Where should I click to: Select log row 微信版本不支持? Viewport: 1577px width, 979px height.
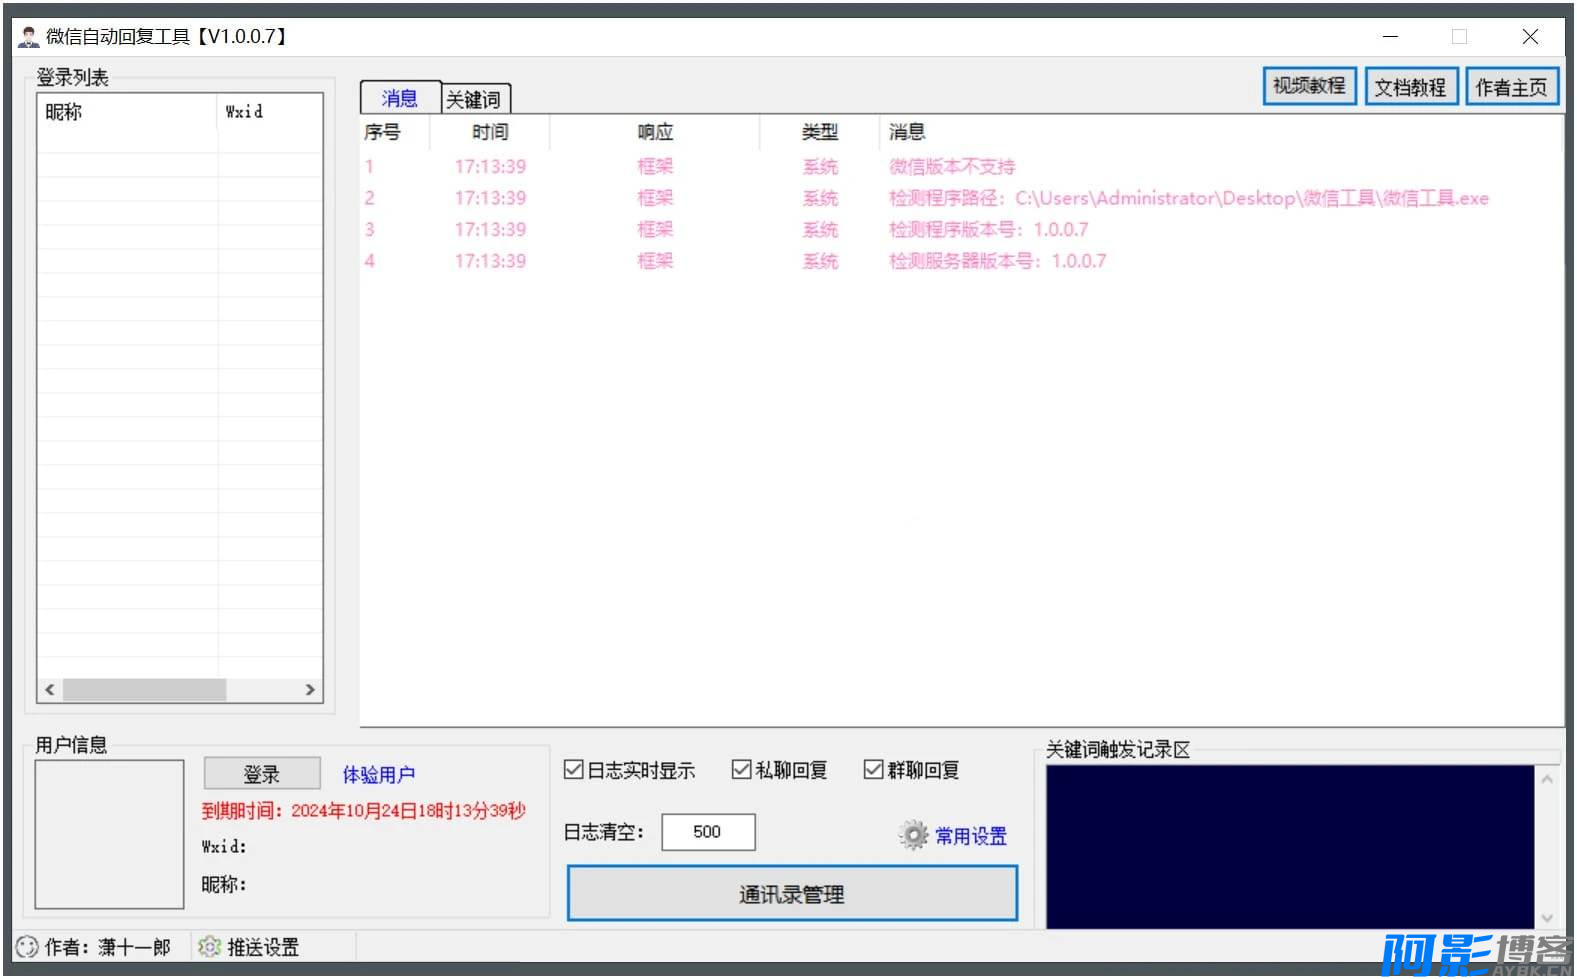(x=960, y=167)
